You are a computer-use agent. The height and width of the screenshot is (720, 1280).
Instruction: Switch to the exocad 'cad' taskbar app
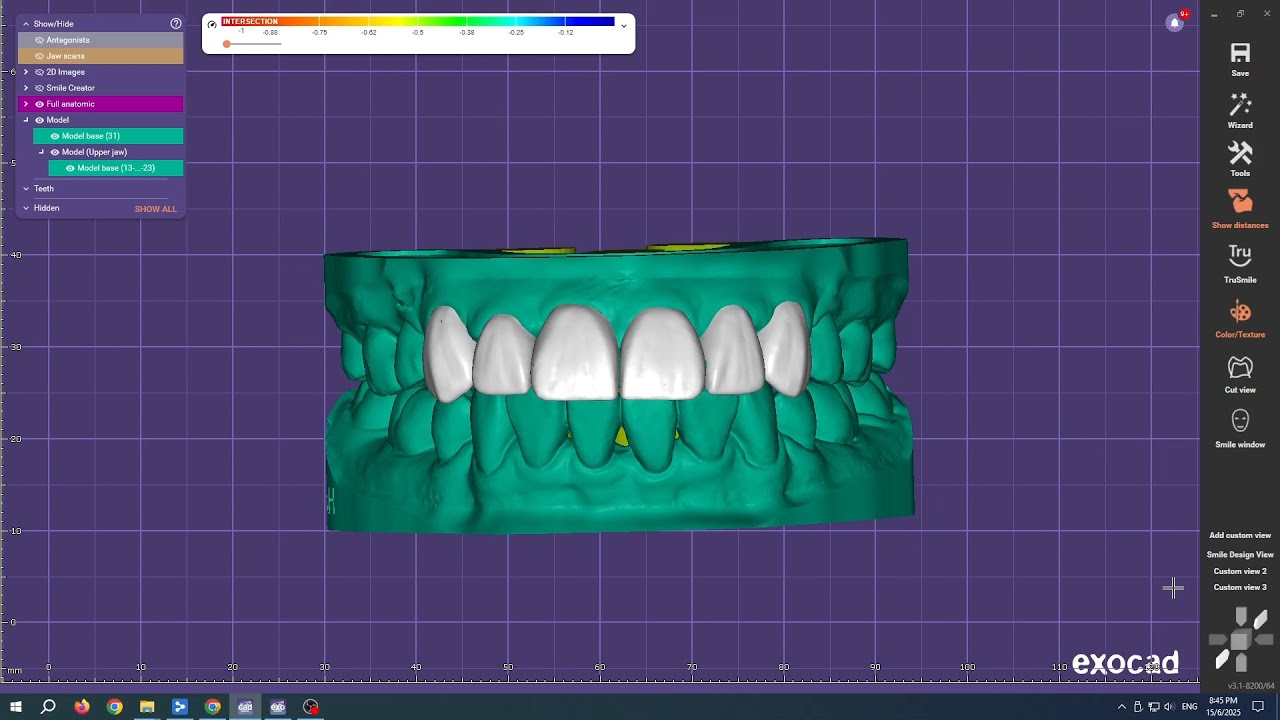click(x=245, y=707)
